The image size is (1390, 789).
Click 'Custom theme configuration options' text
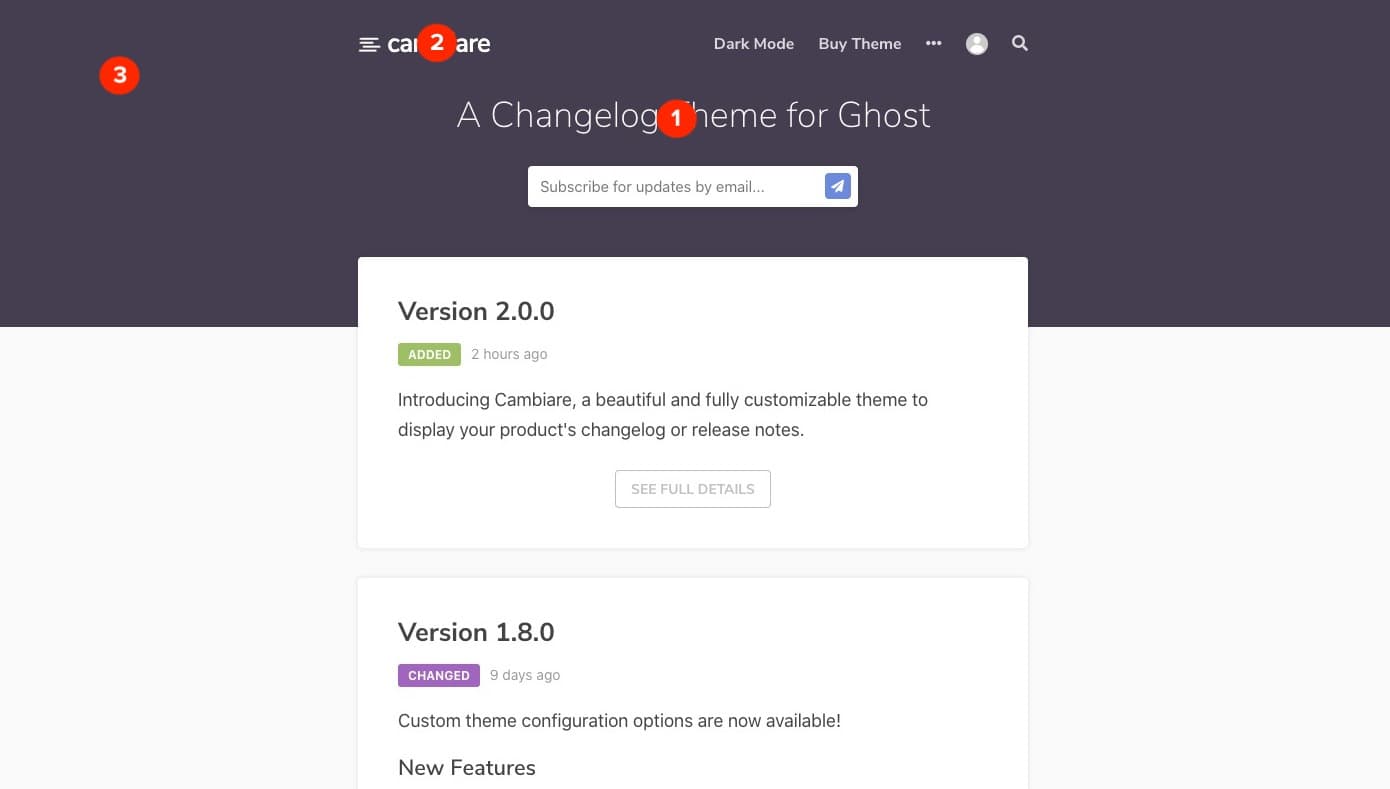pyautogui.click(x=619, y=720)
